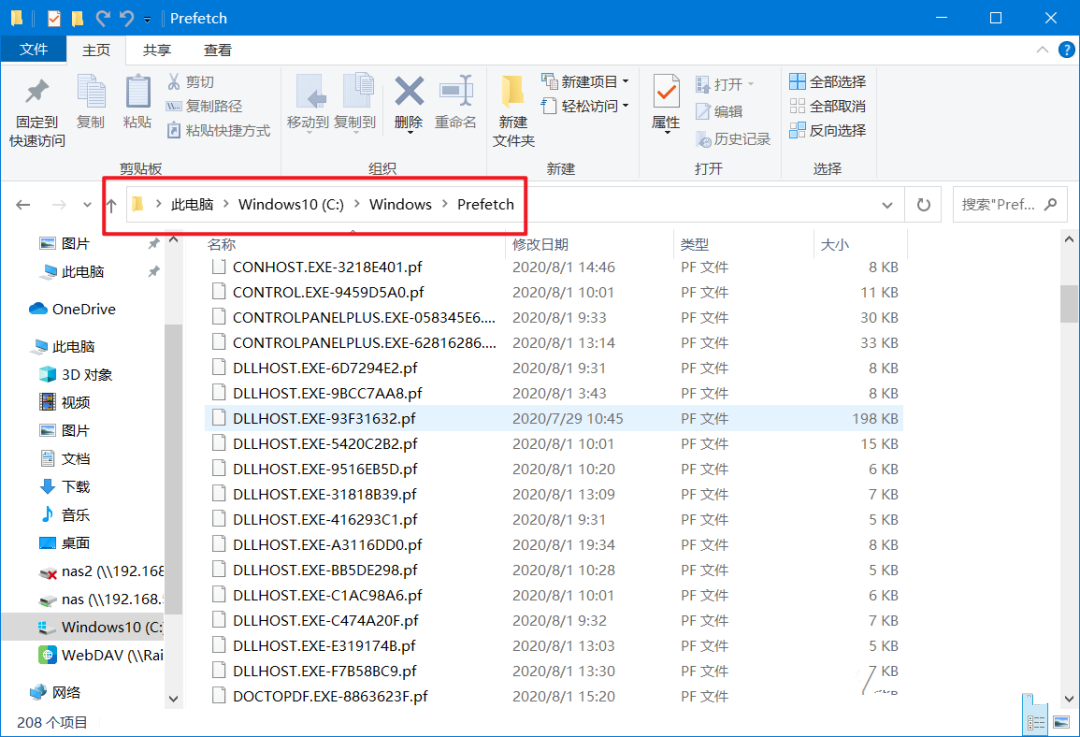The height and width of the screenshot is (737, 1080).
Task: Click the 全部选择 (Select All) icon
Action: click(x=797, y=80)
